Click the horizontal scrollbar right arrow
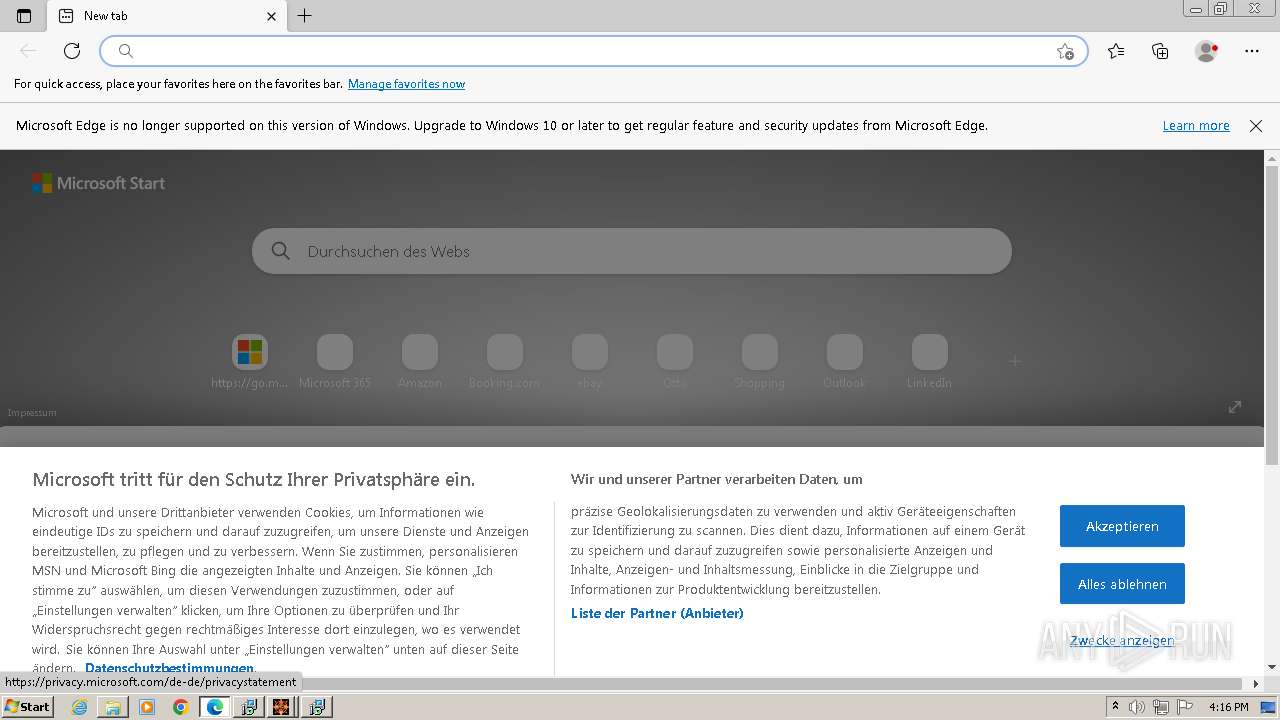This screenshot has width=1280, height=720. pyautogui.click(x=1257, y=684)
